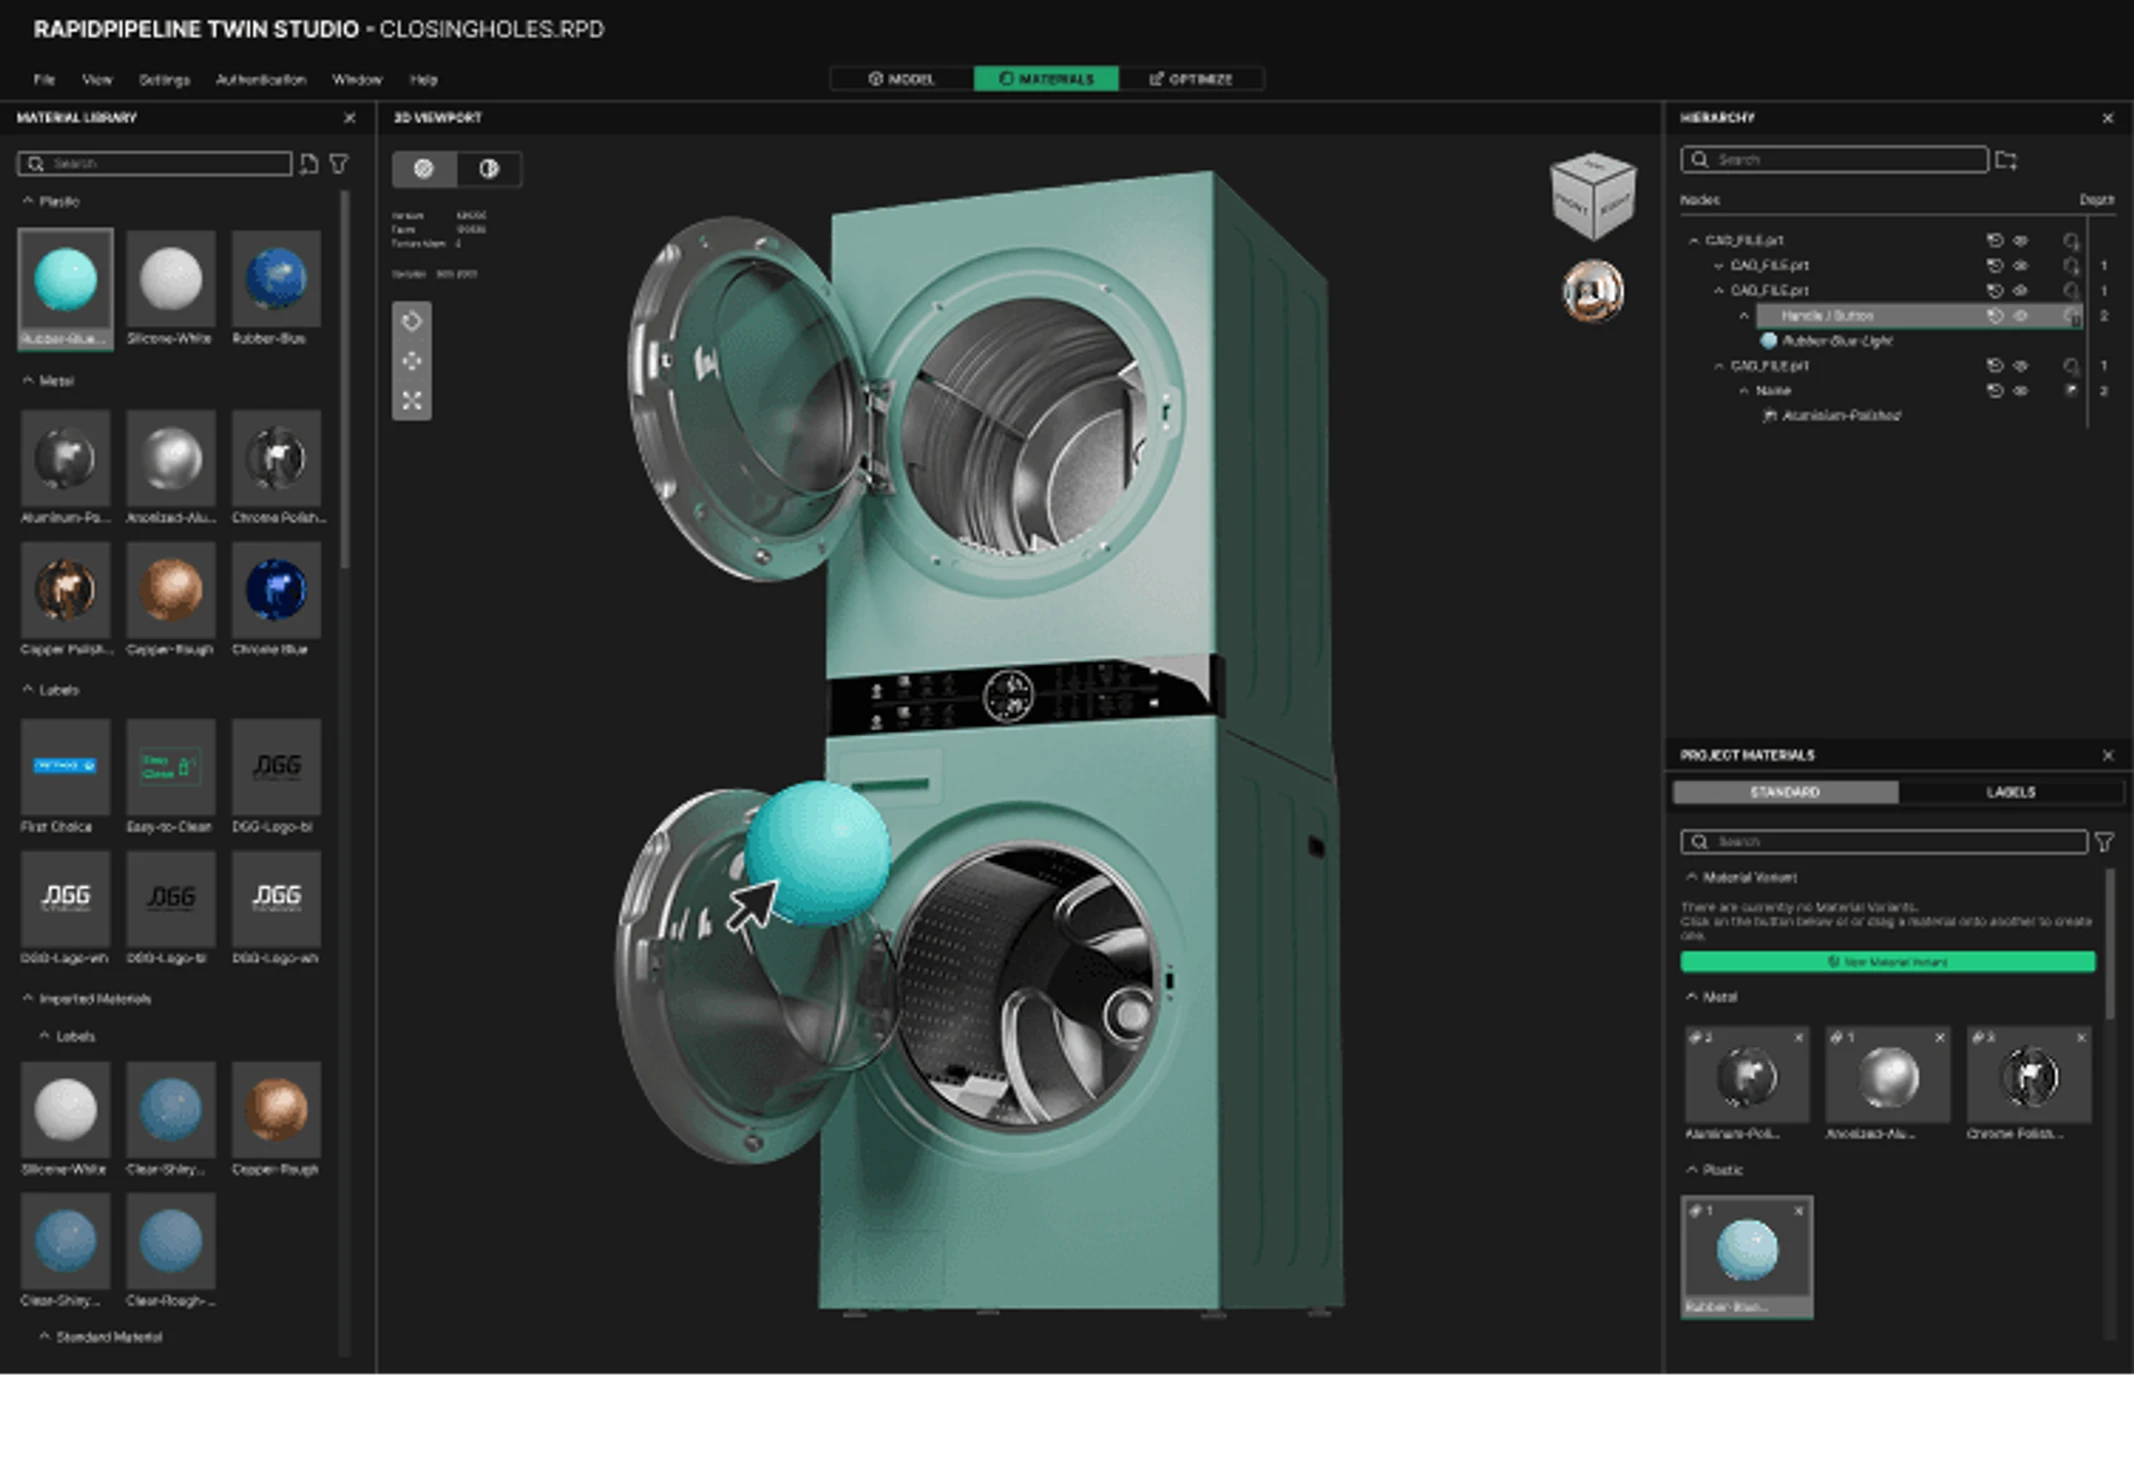The width and height of the screenshot is (2134, 1459).
Task: Switch to Labels in Project Materials
Action: (2010, 792)
